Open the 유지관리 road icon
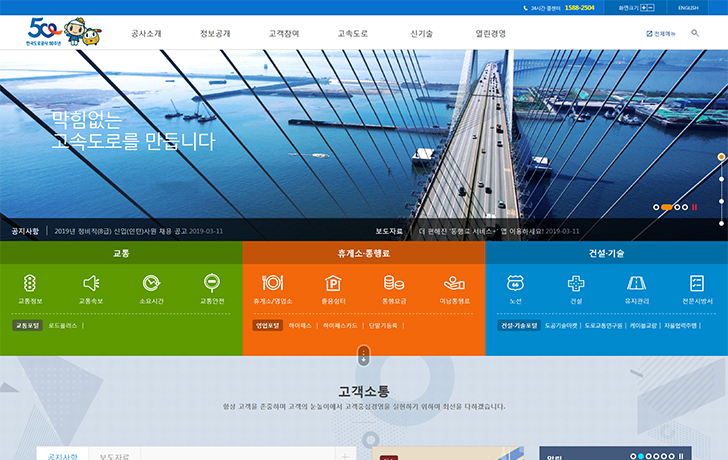This screenshot has height=460, width=728. click(x=637, y=283)
